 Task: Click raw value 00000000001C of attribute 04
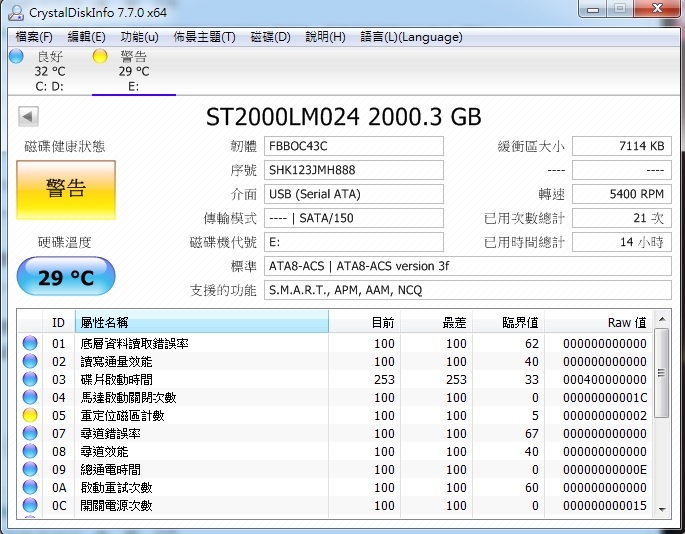pyautogui.click(x=605, y=398)
